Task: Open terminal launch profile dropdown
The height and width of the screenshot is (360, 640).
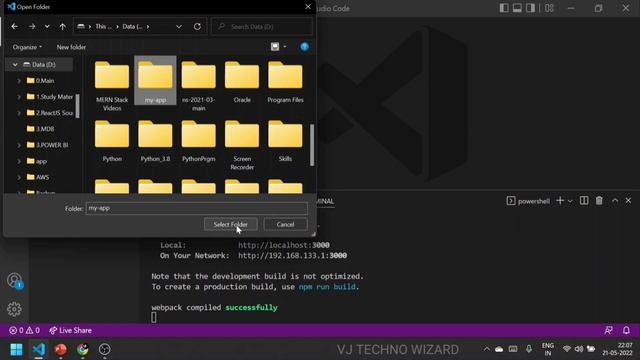Action: (570, 201)
